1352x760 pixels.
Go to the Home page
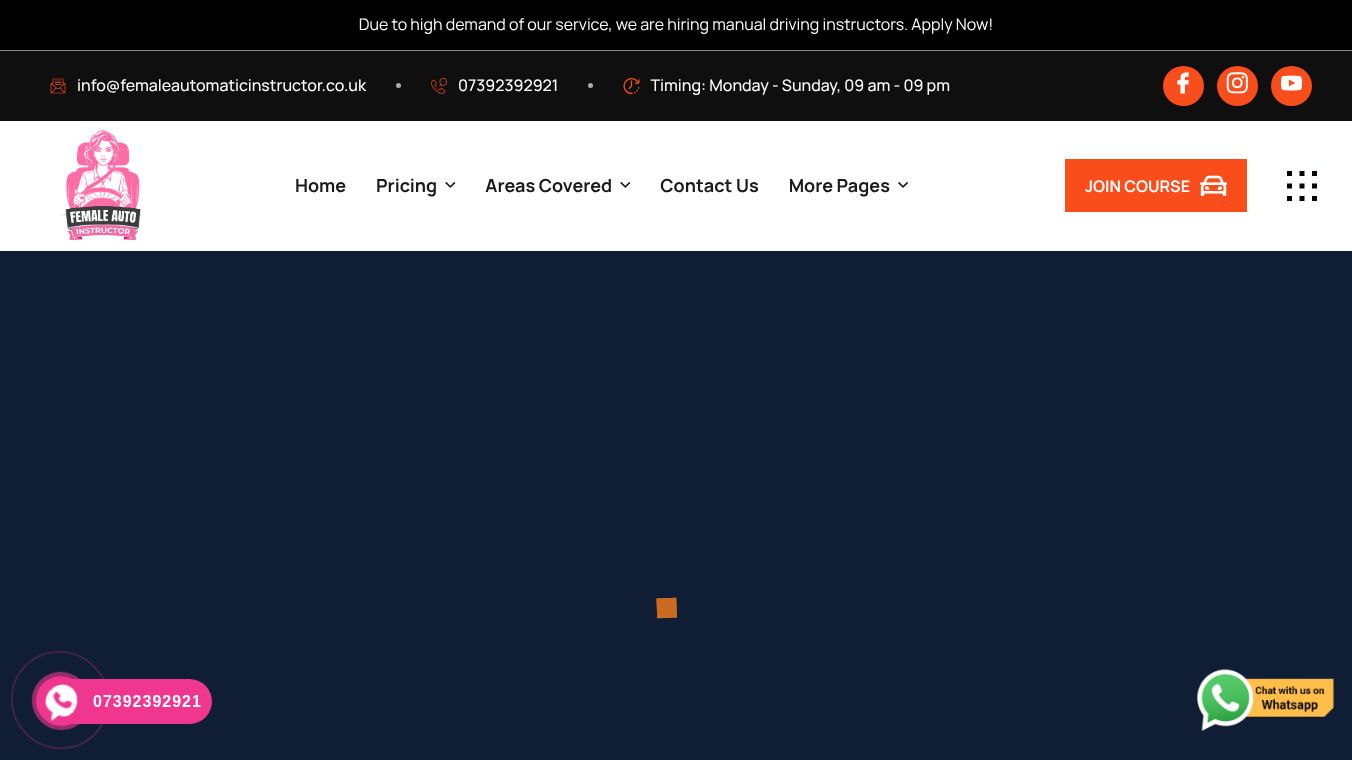320,186
